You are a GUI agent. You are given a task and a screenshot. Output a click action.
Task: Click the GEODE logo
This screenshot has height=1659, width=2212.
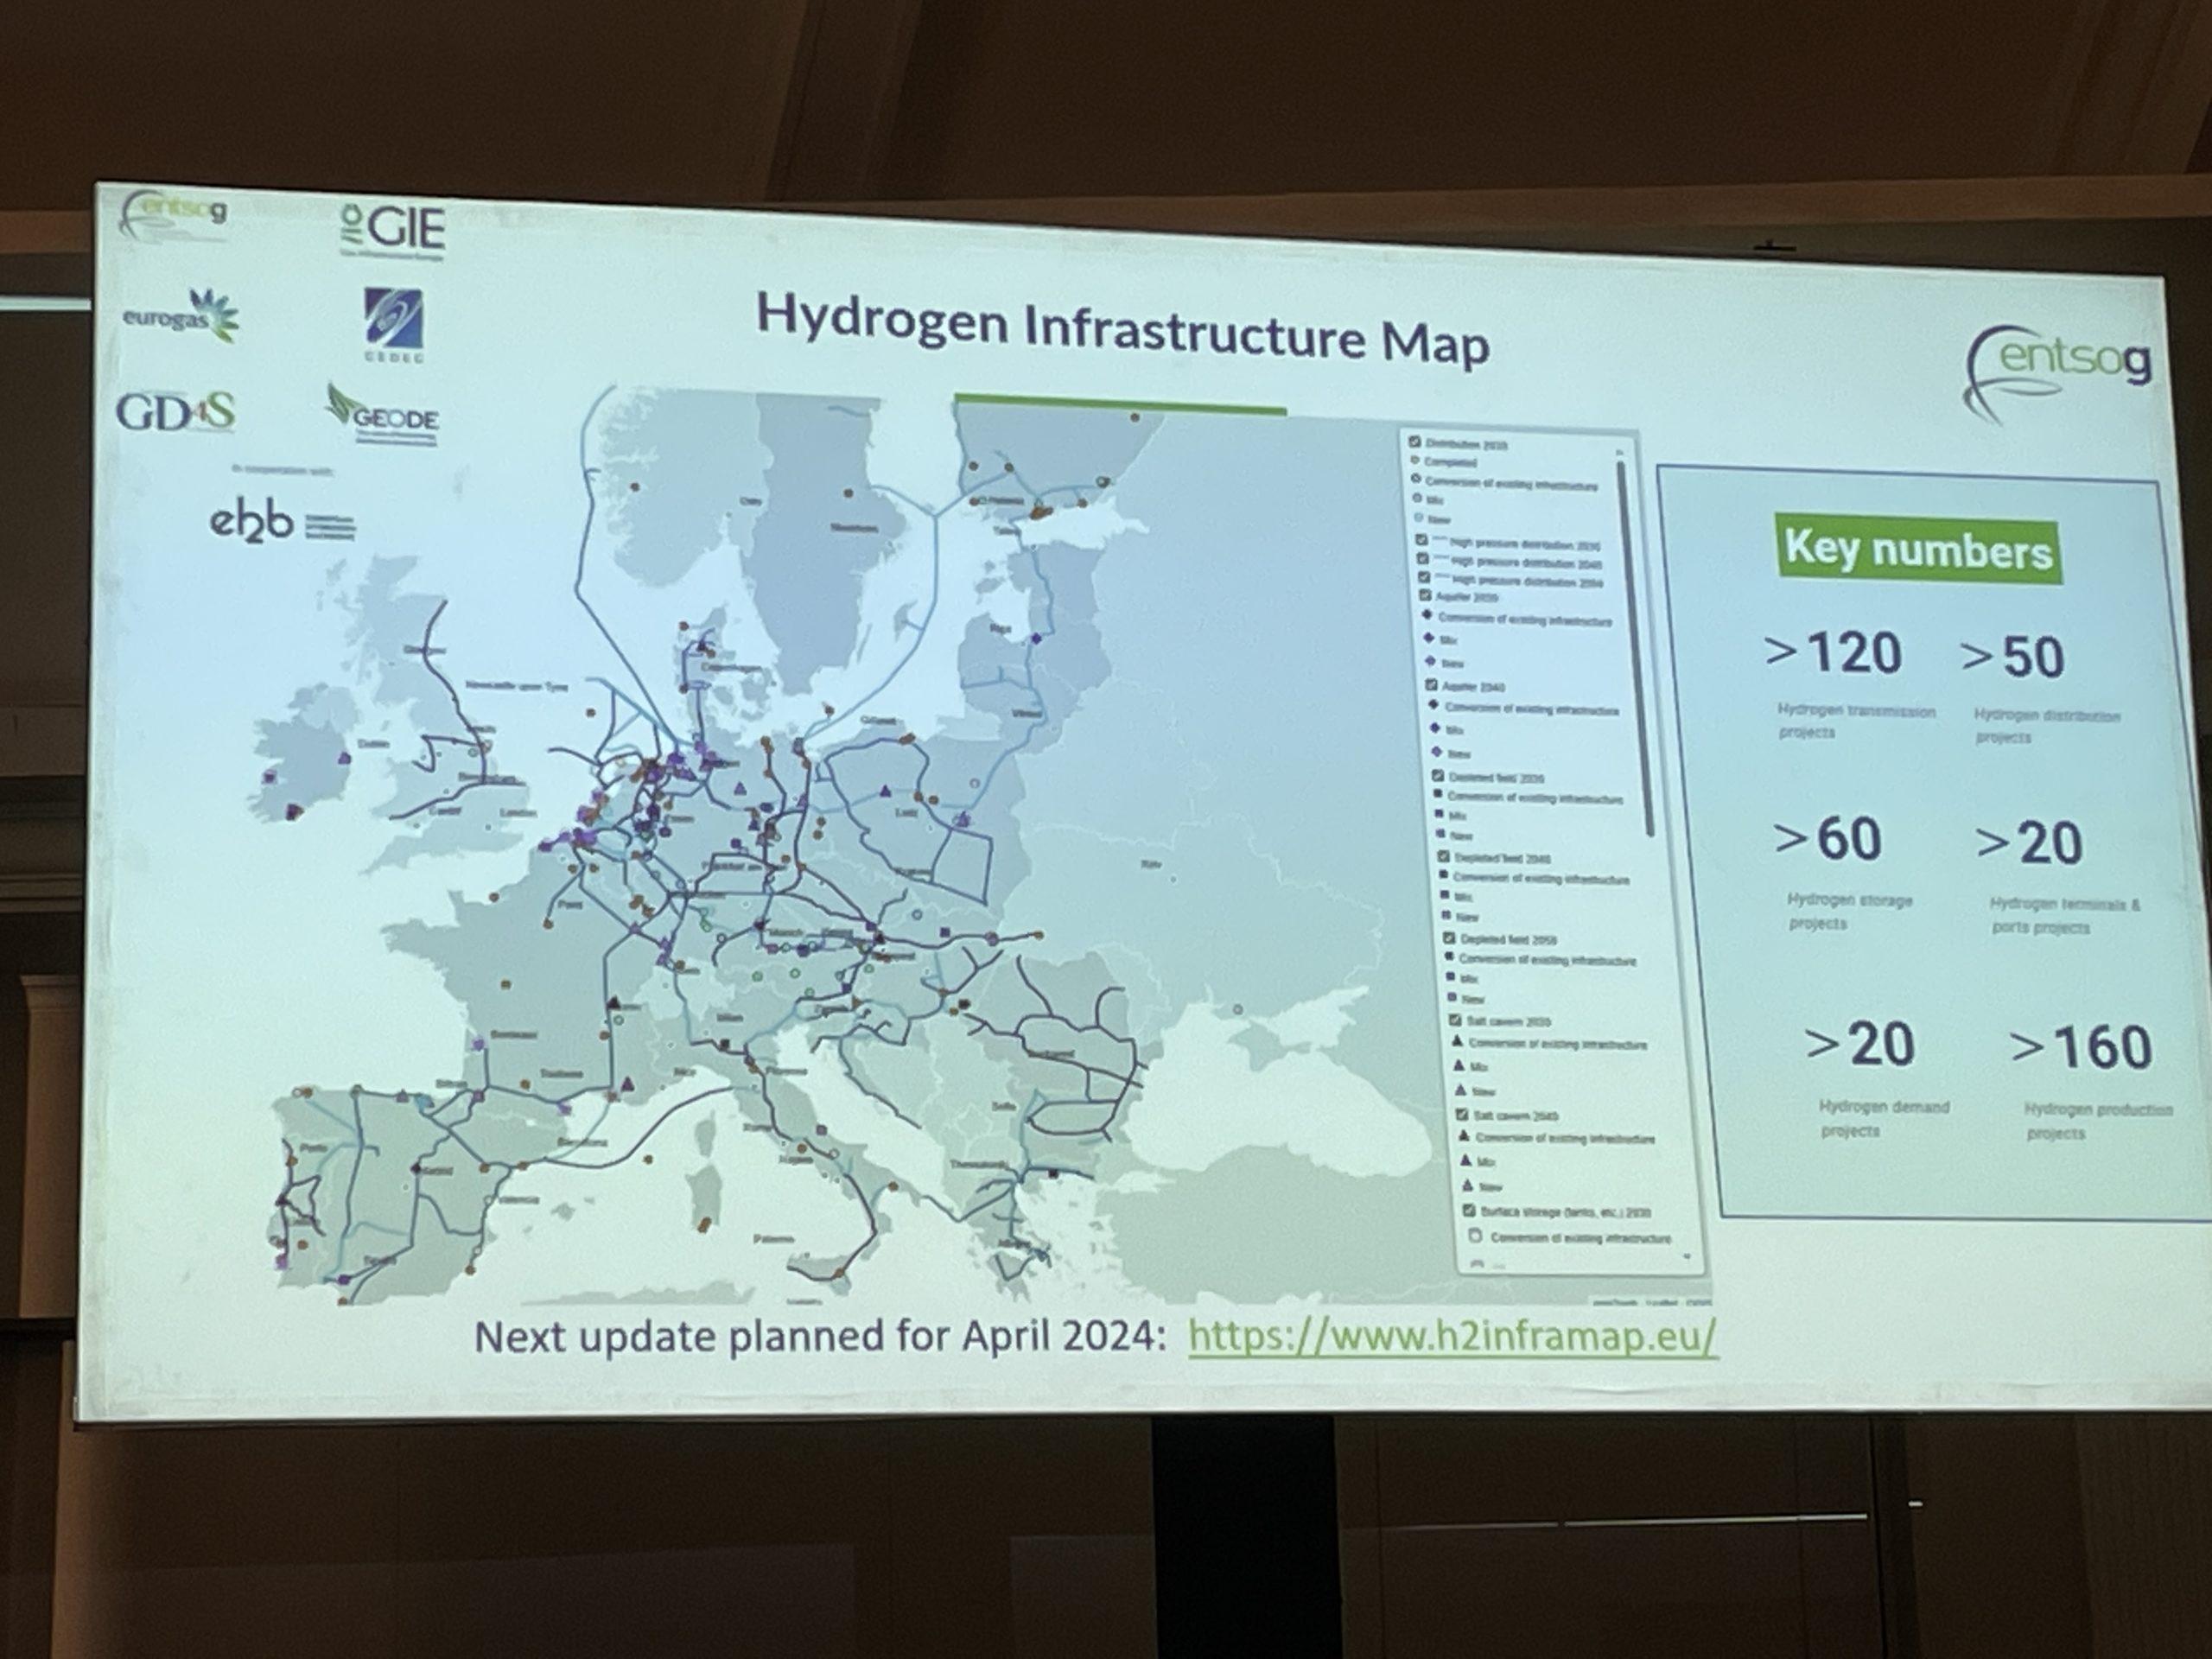(382, 415)
